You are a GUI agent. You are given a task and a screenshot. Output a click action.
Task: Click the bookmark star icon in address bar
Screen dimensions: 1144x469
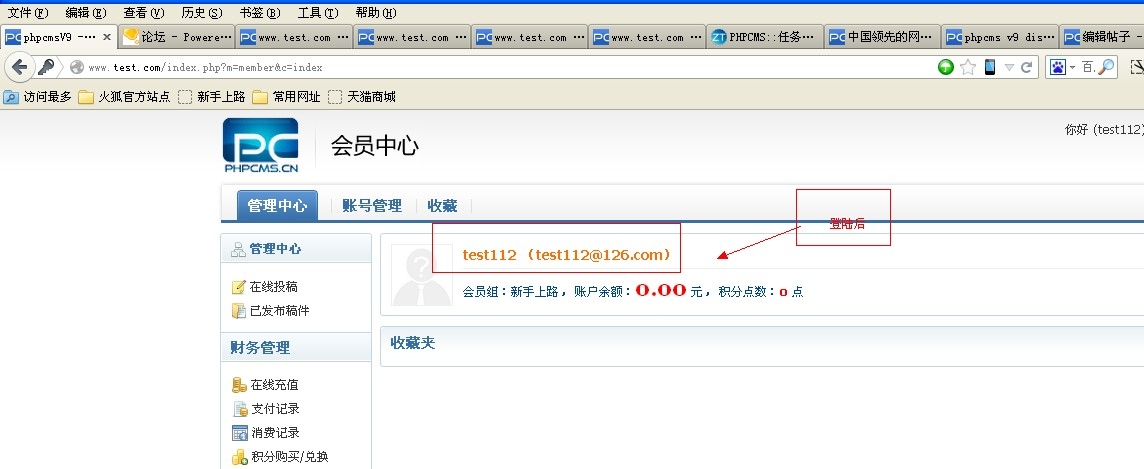tap(967, 67)
